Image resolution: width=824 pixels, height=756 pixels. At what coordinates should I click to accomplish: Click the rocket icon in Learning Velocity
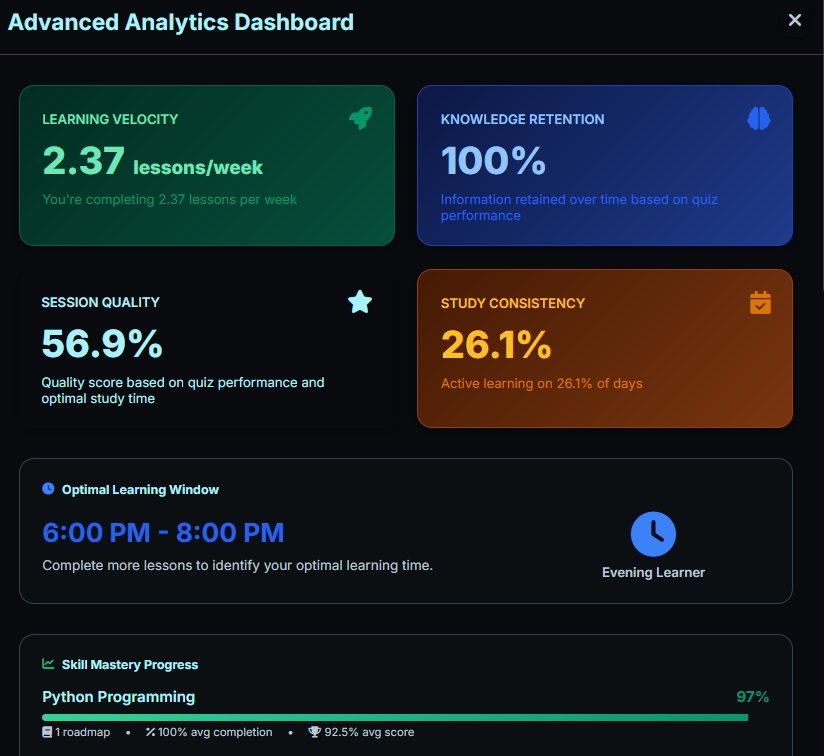(x=360, y=118)
